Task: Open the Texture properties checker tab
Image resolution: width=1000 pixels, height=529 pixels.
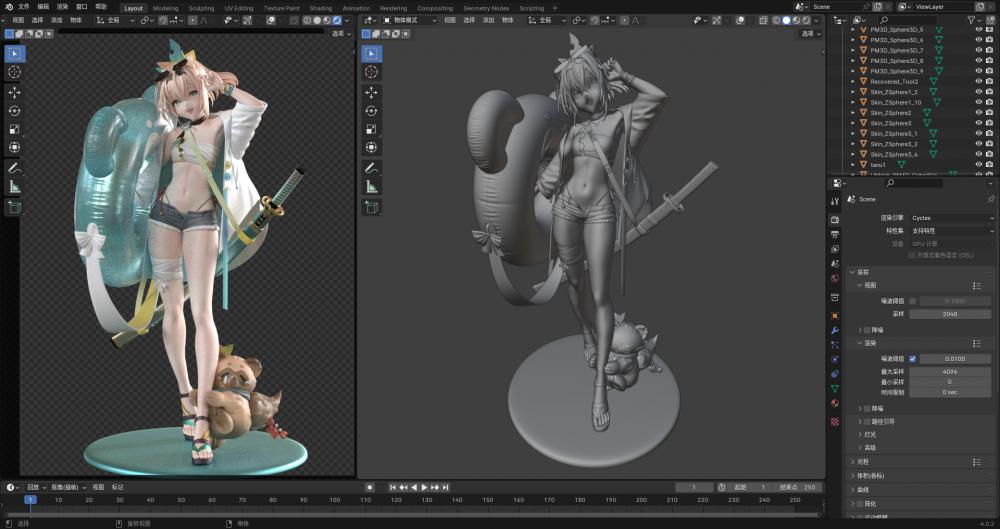Action: [835, 422]
